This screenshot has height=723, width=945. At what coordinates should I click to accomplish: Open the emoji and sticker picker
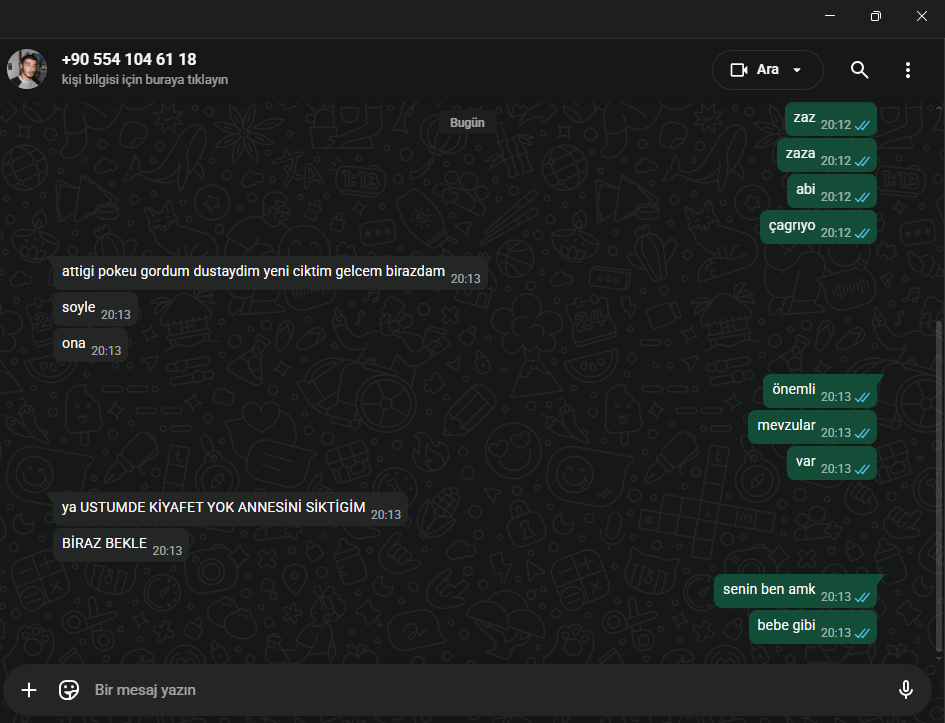click(x=69, y=690)
